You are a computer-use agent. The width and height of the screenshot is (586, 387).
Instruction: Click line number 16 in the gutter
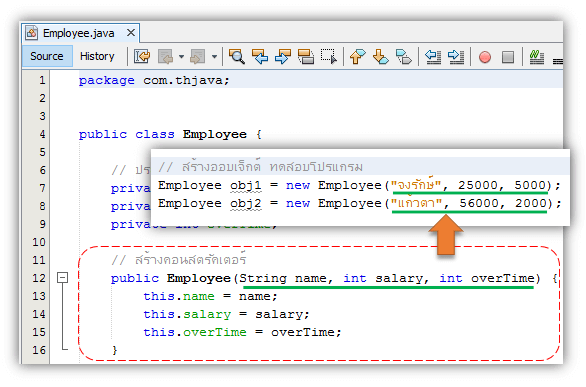[x=39, y=350]
